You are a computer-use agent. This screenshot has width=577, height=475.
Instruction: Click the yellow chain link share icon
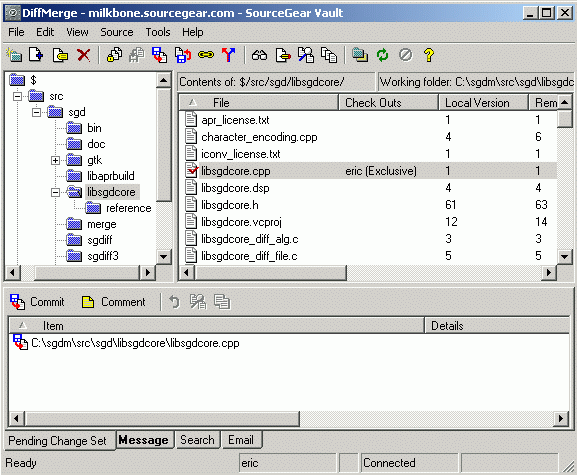click(x=206, y=55)
